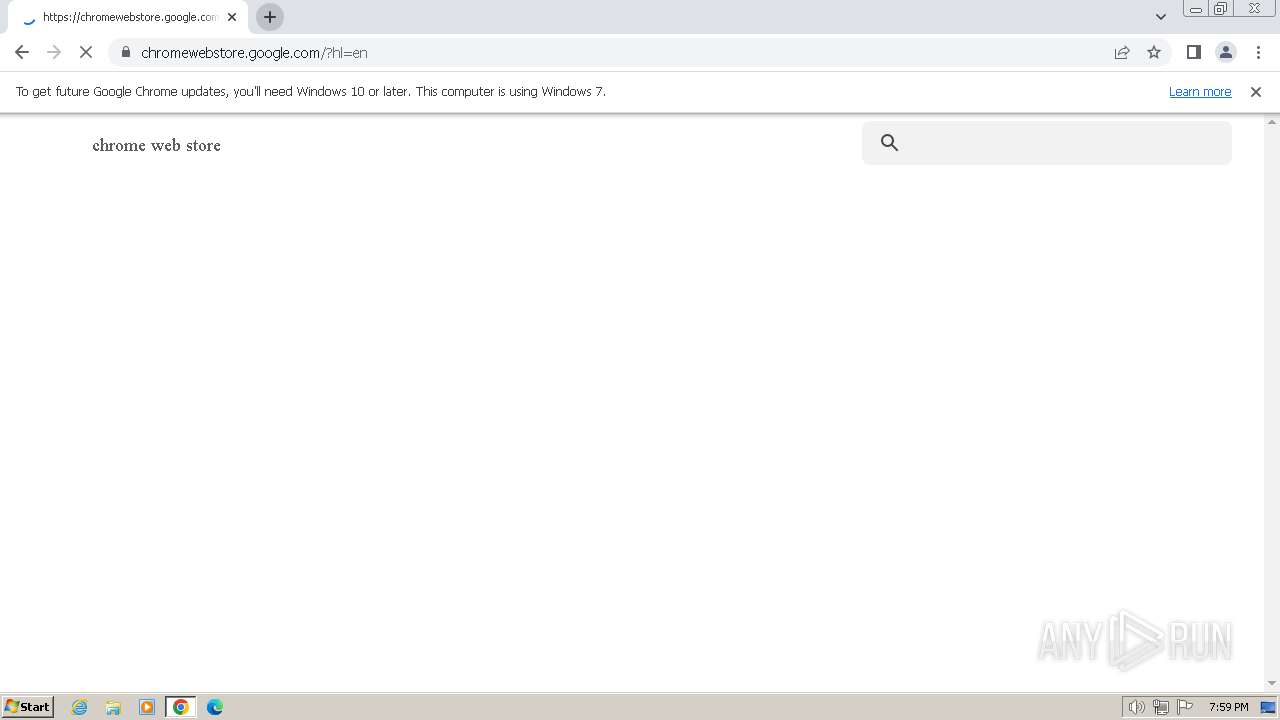Click the page scrollbar up arrow
Image resolution: width=1280 pixels, height=720 pixels.
coord(1272,122)
